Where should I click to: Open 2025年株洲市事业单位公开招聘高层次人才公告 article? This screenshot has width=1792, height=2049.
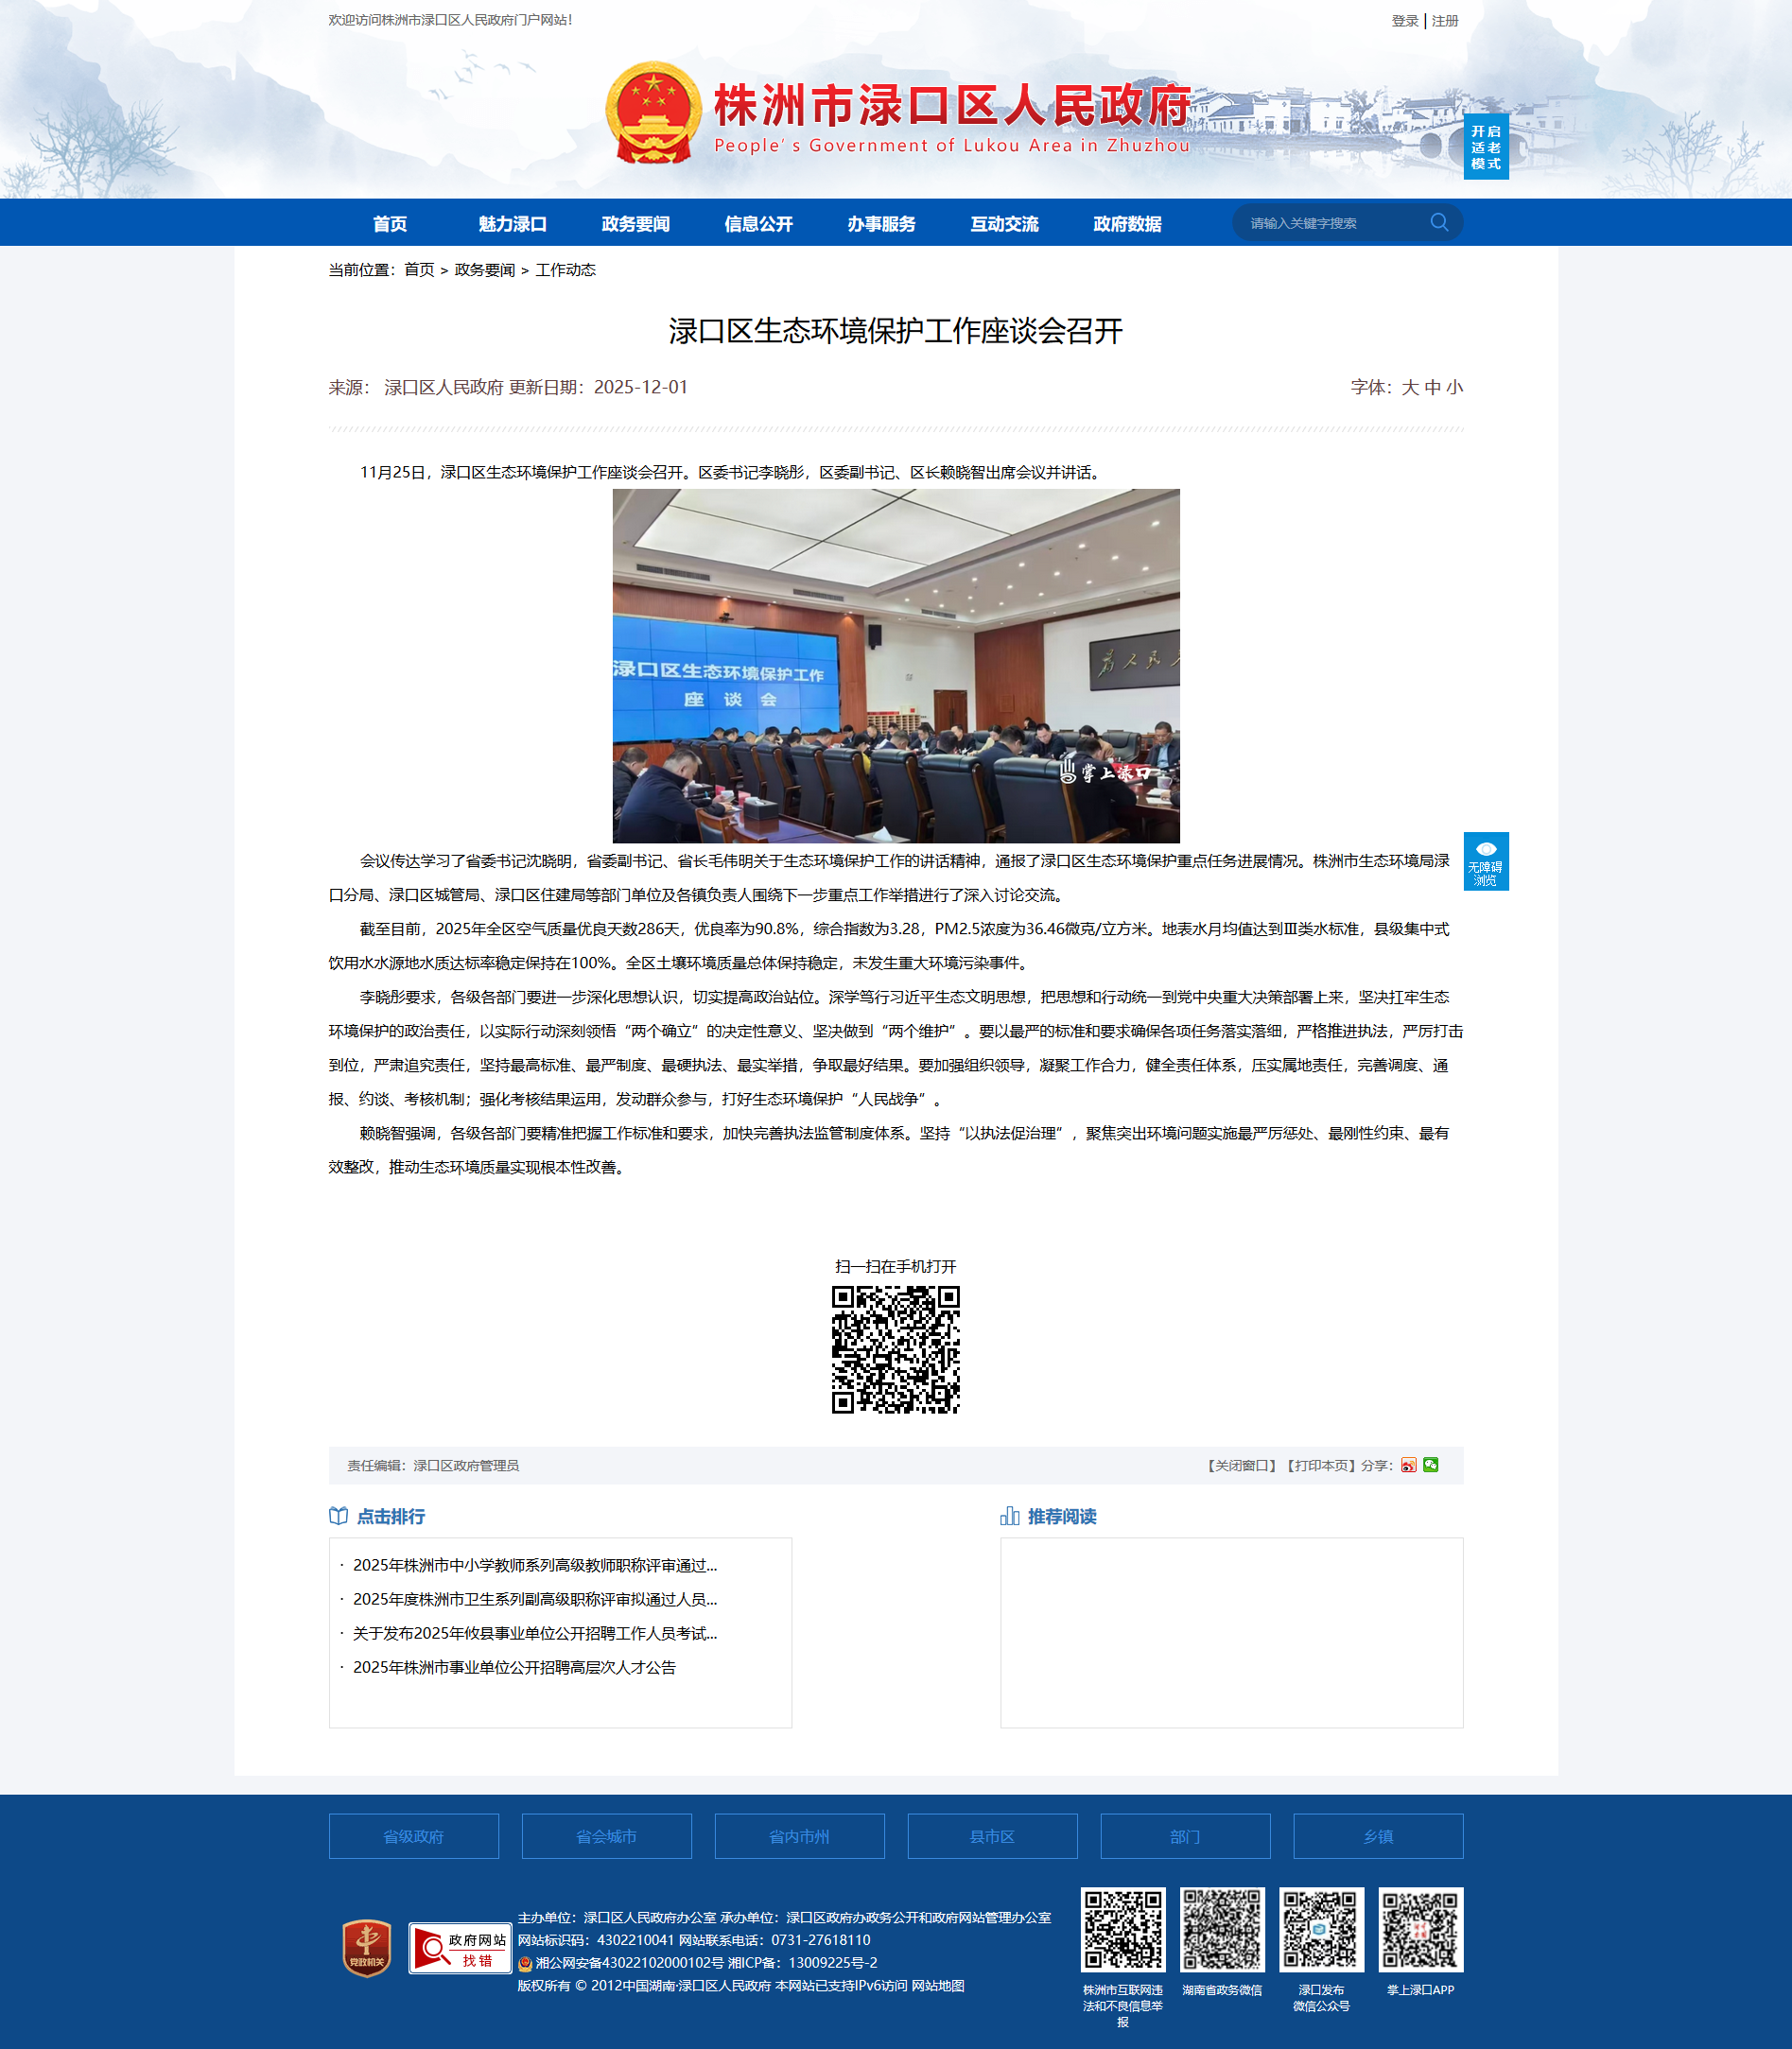(x=514, y=1667)
